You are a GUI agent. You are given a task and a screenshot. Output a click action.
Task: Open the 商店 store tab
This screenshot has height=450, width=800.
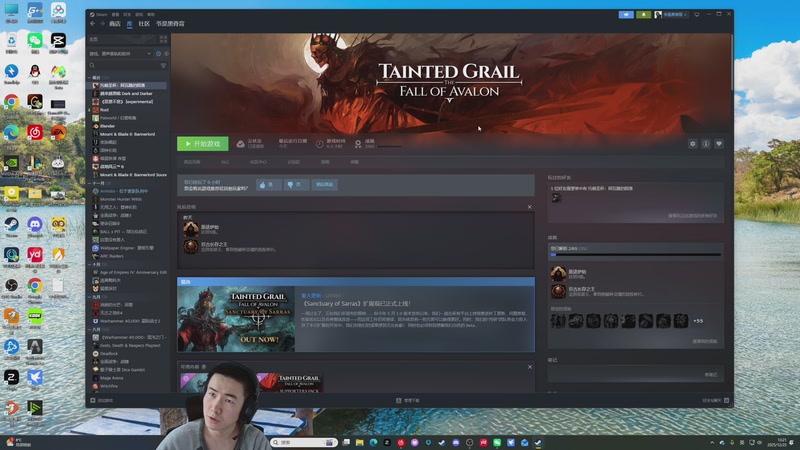pos(115,23)
